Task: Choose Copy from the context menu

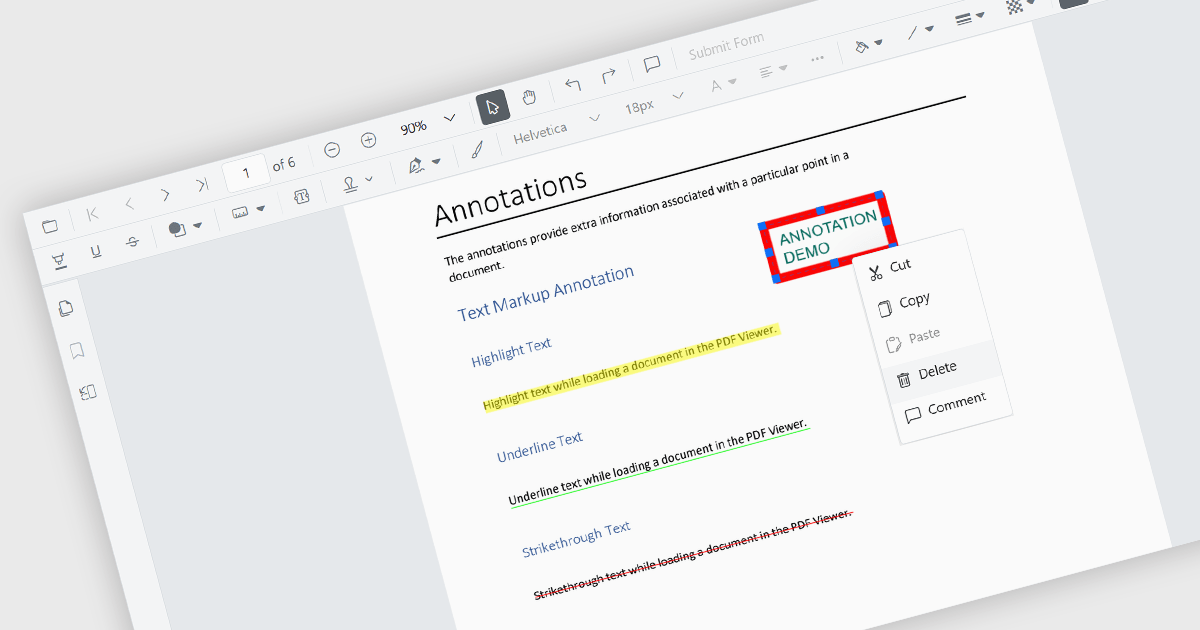Action: [913, 301]
